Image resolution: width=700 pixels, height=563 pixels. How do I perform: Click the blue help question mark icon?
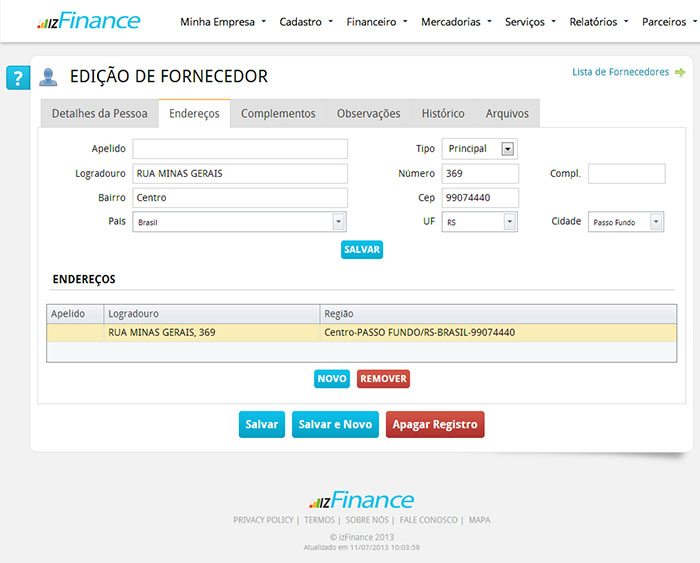(17, 78)
